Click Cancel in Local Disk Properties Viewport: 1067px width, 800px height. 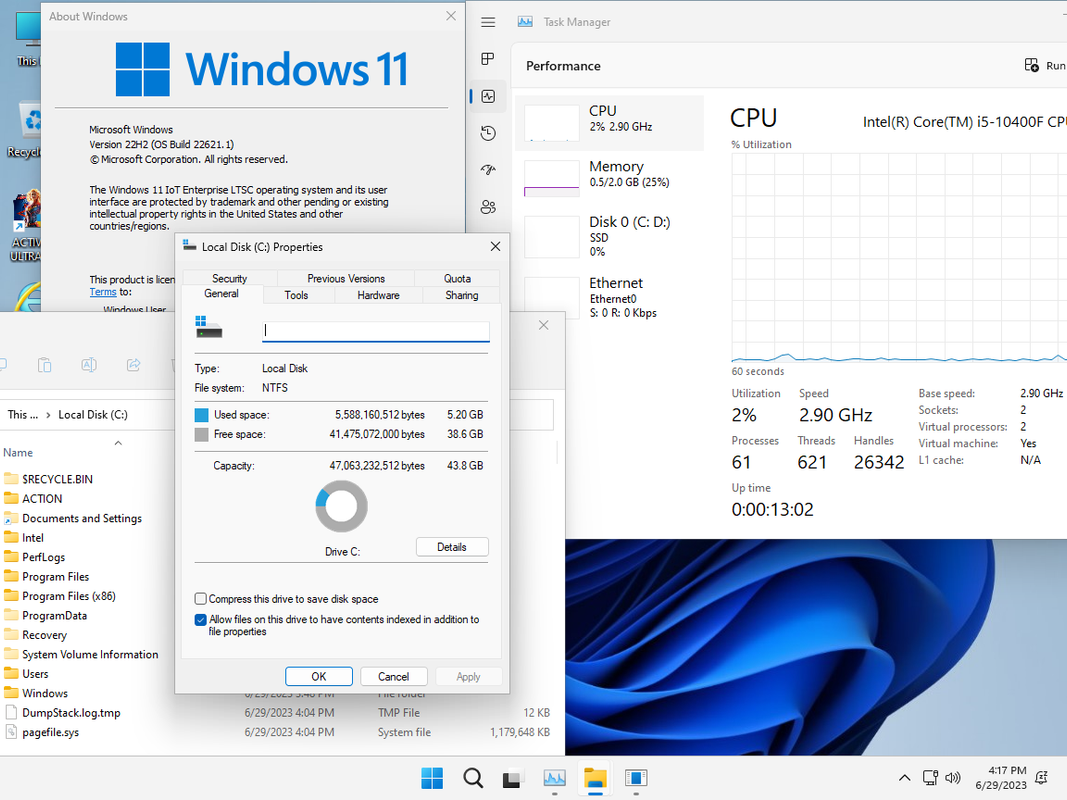point(393,676)
